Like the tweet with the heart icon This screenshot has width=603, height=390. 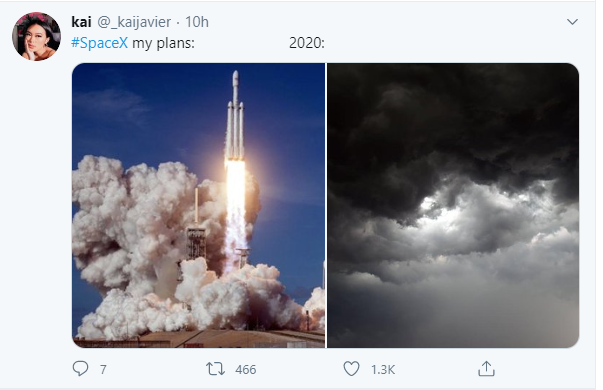point(351,368)
